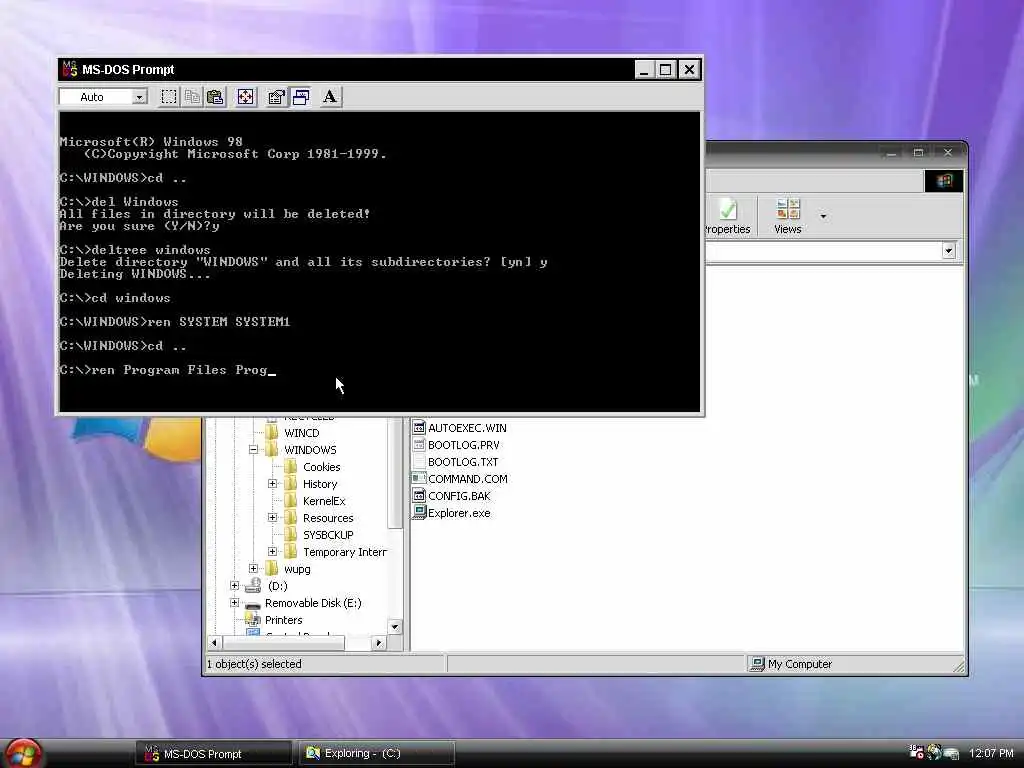Select the wupg folder in tree
The image size is (1024, 768).
297,569
